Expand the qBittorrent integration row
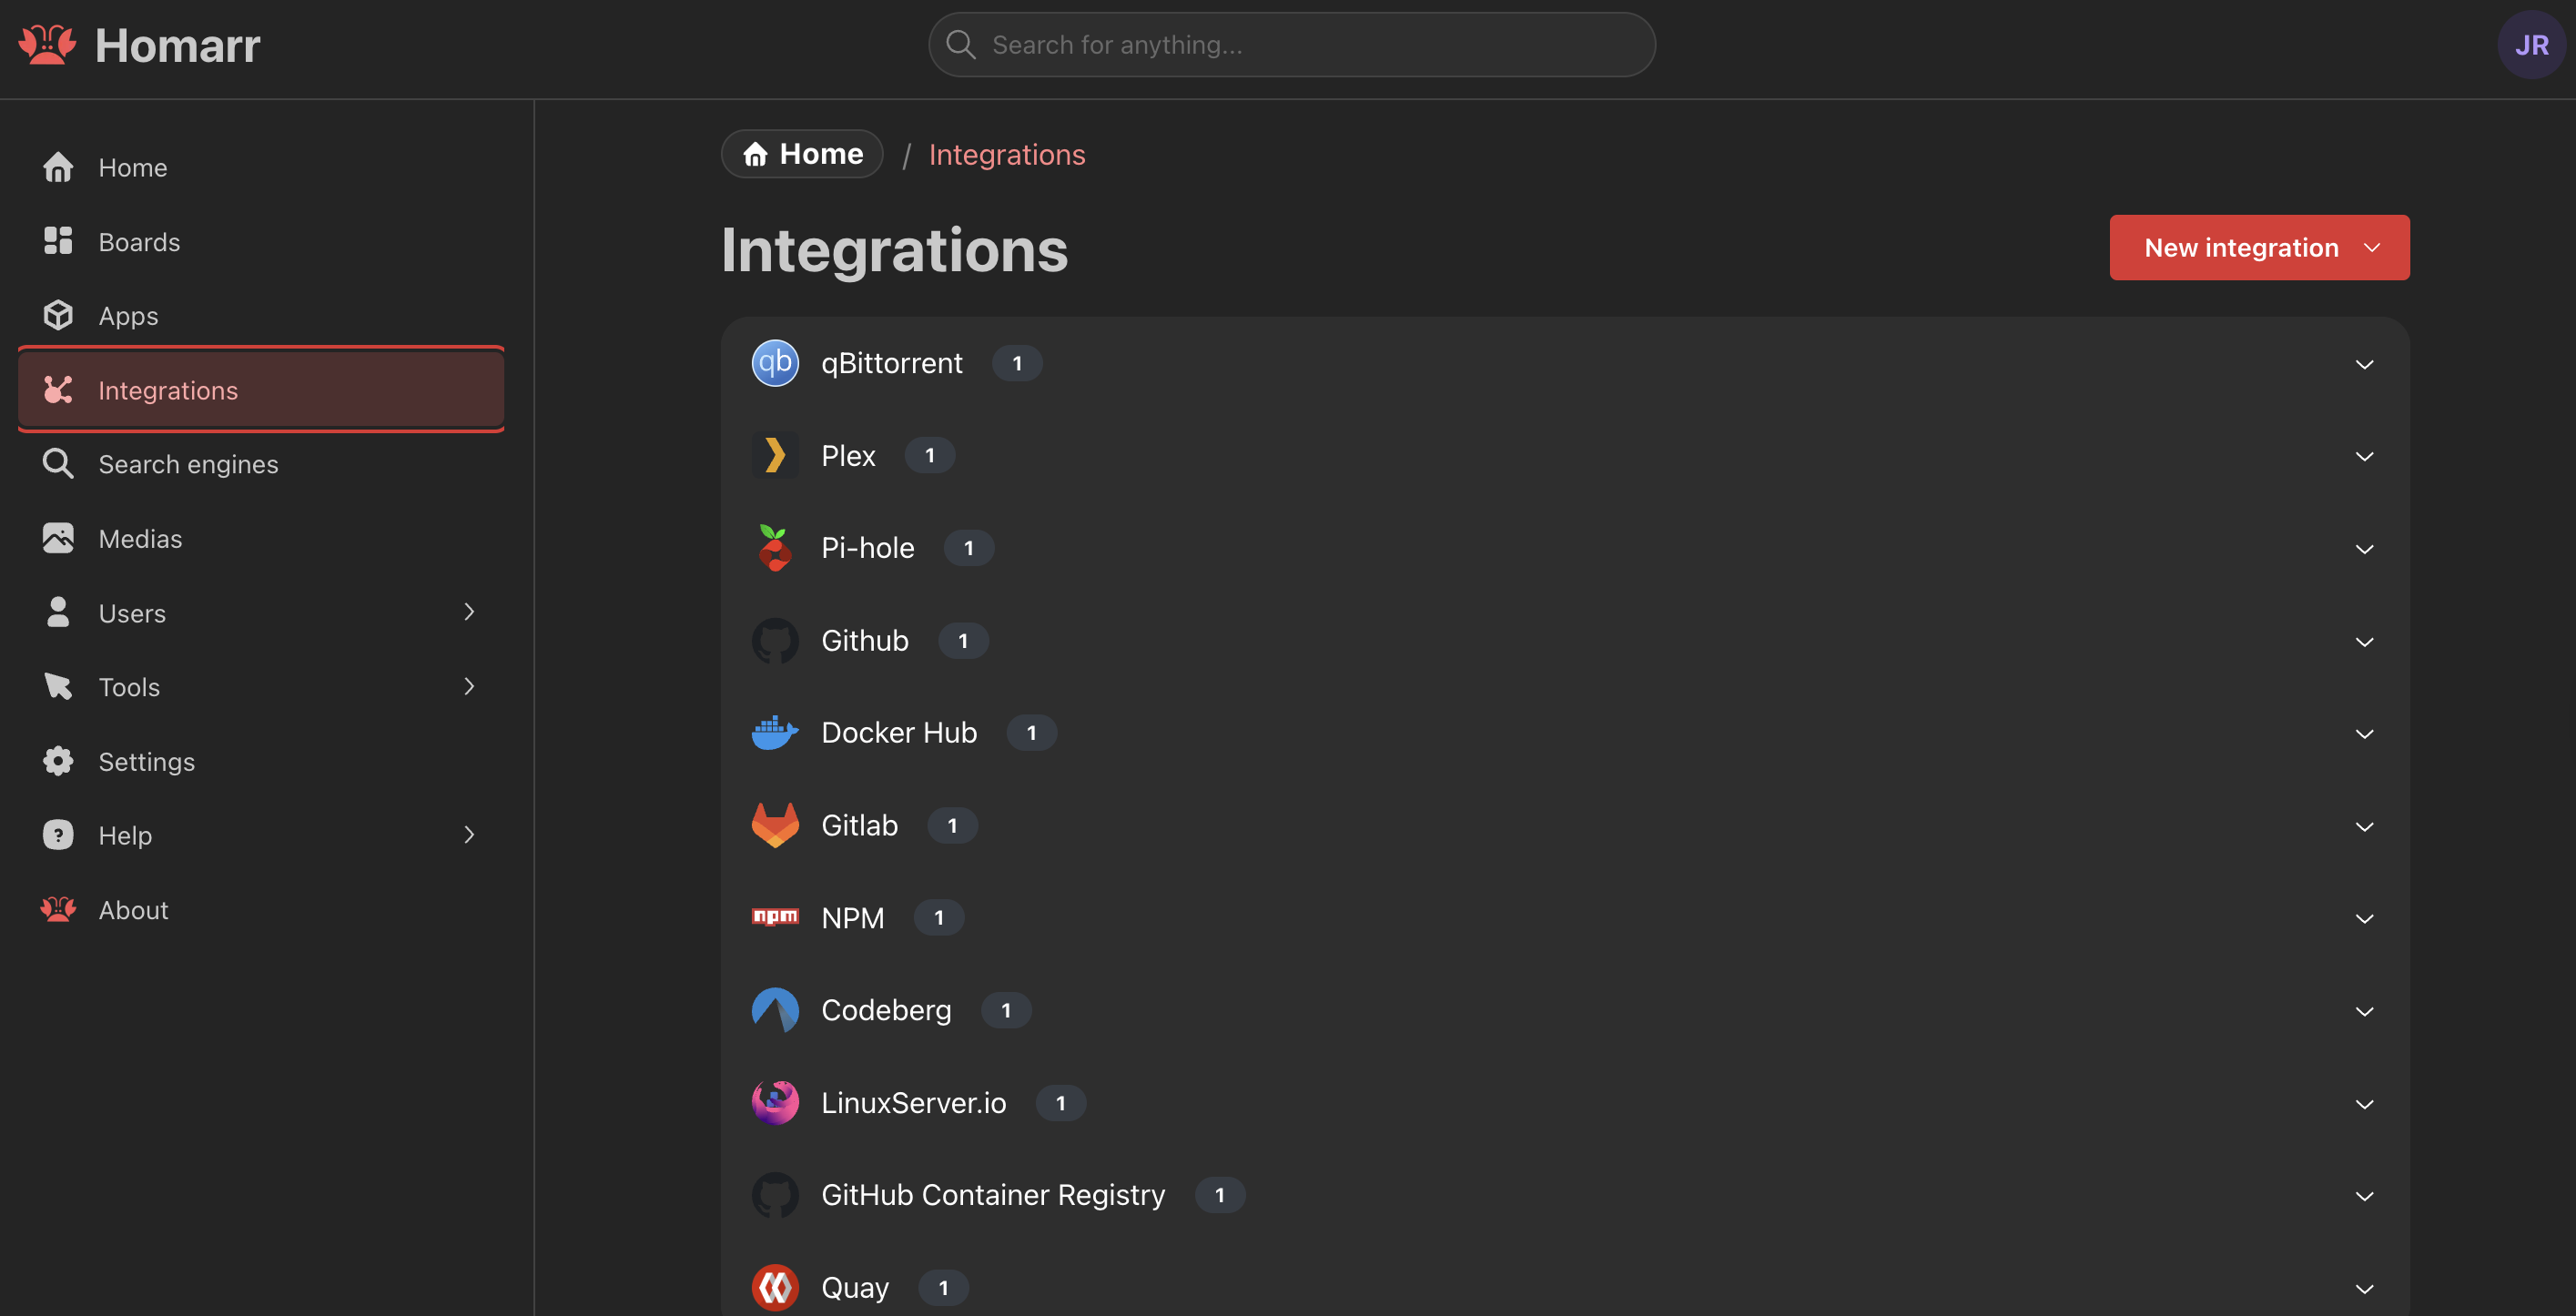Image resolution: width=2576 pixels, height=1316 pixels. [2365, 363]
